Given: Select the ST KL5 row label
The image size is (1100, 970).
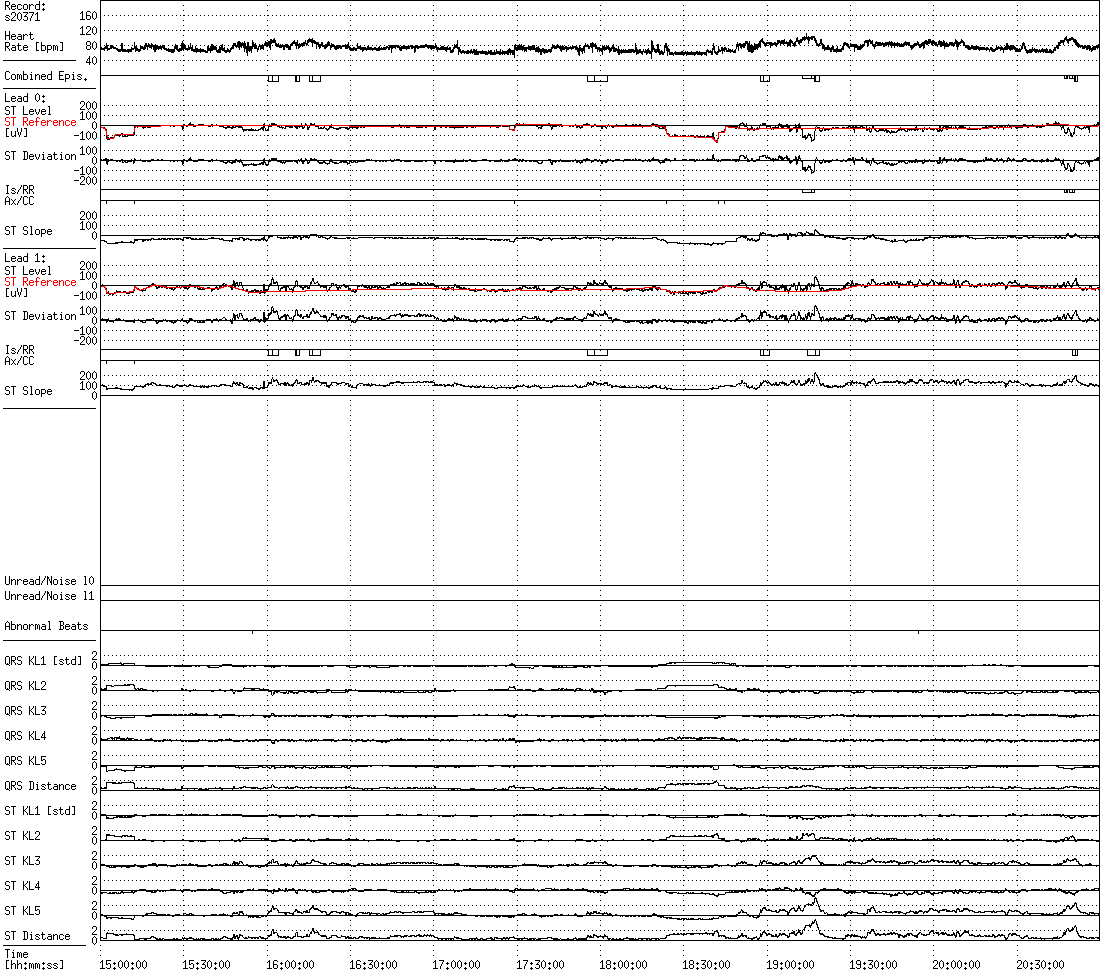Looking at the screenshot, I should tap(23, 911).
